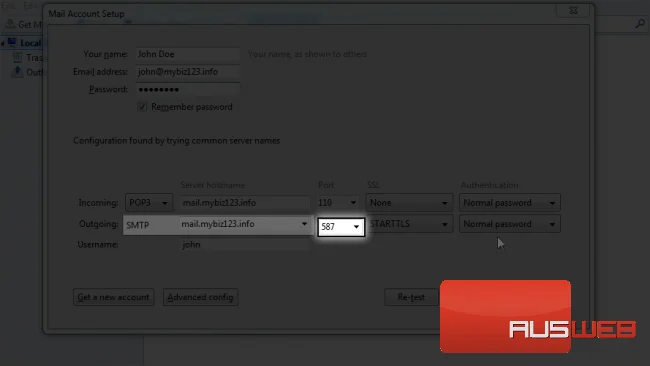Toggle the Remember password checkbox
Screen dimensions: 650x366
[x=142, y=107]
